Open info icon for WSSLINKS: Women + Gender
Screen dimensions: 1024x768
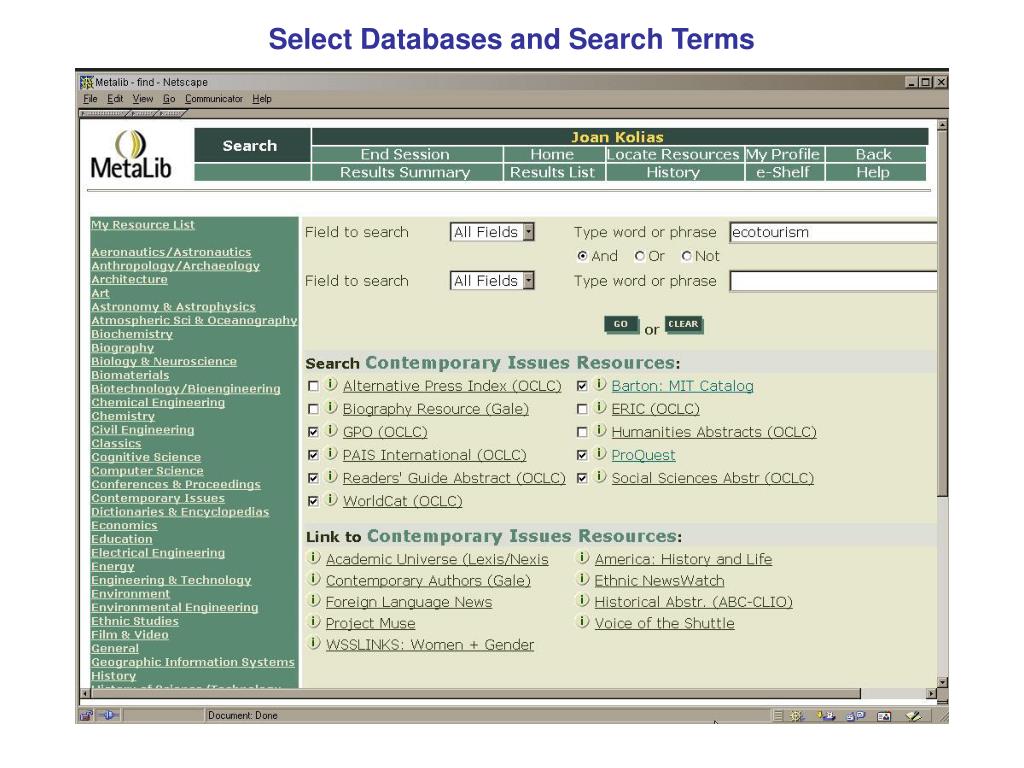(314, 643)
